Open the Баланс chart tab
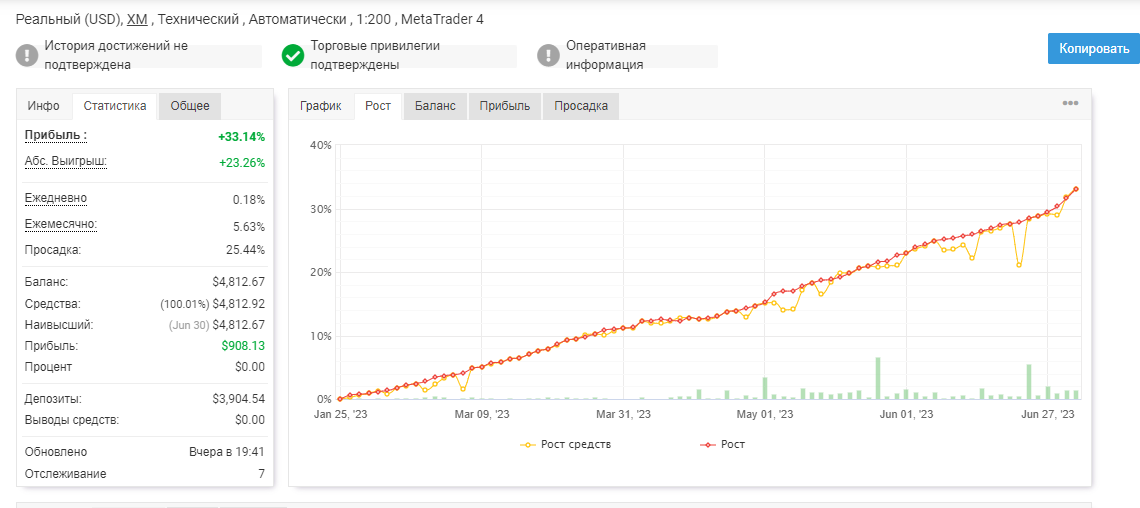The width and height of the screenshot is (1140, 508). [x=435, y=106]
